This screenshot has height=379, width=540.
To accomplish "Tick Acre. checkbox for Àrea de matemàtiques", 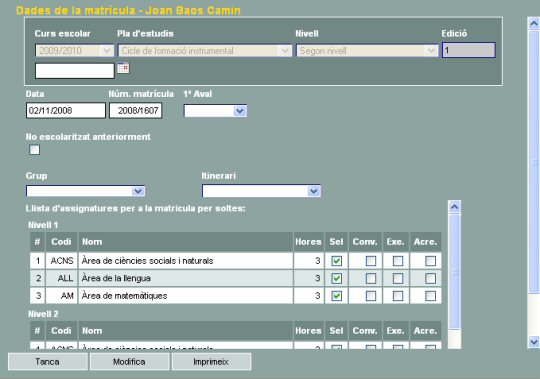I will coord(430,296).
